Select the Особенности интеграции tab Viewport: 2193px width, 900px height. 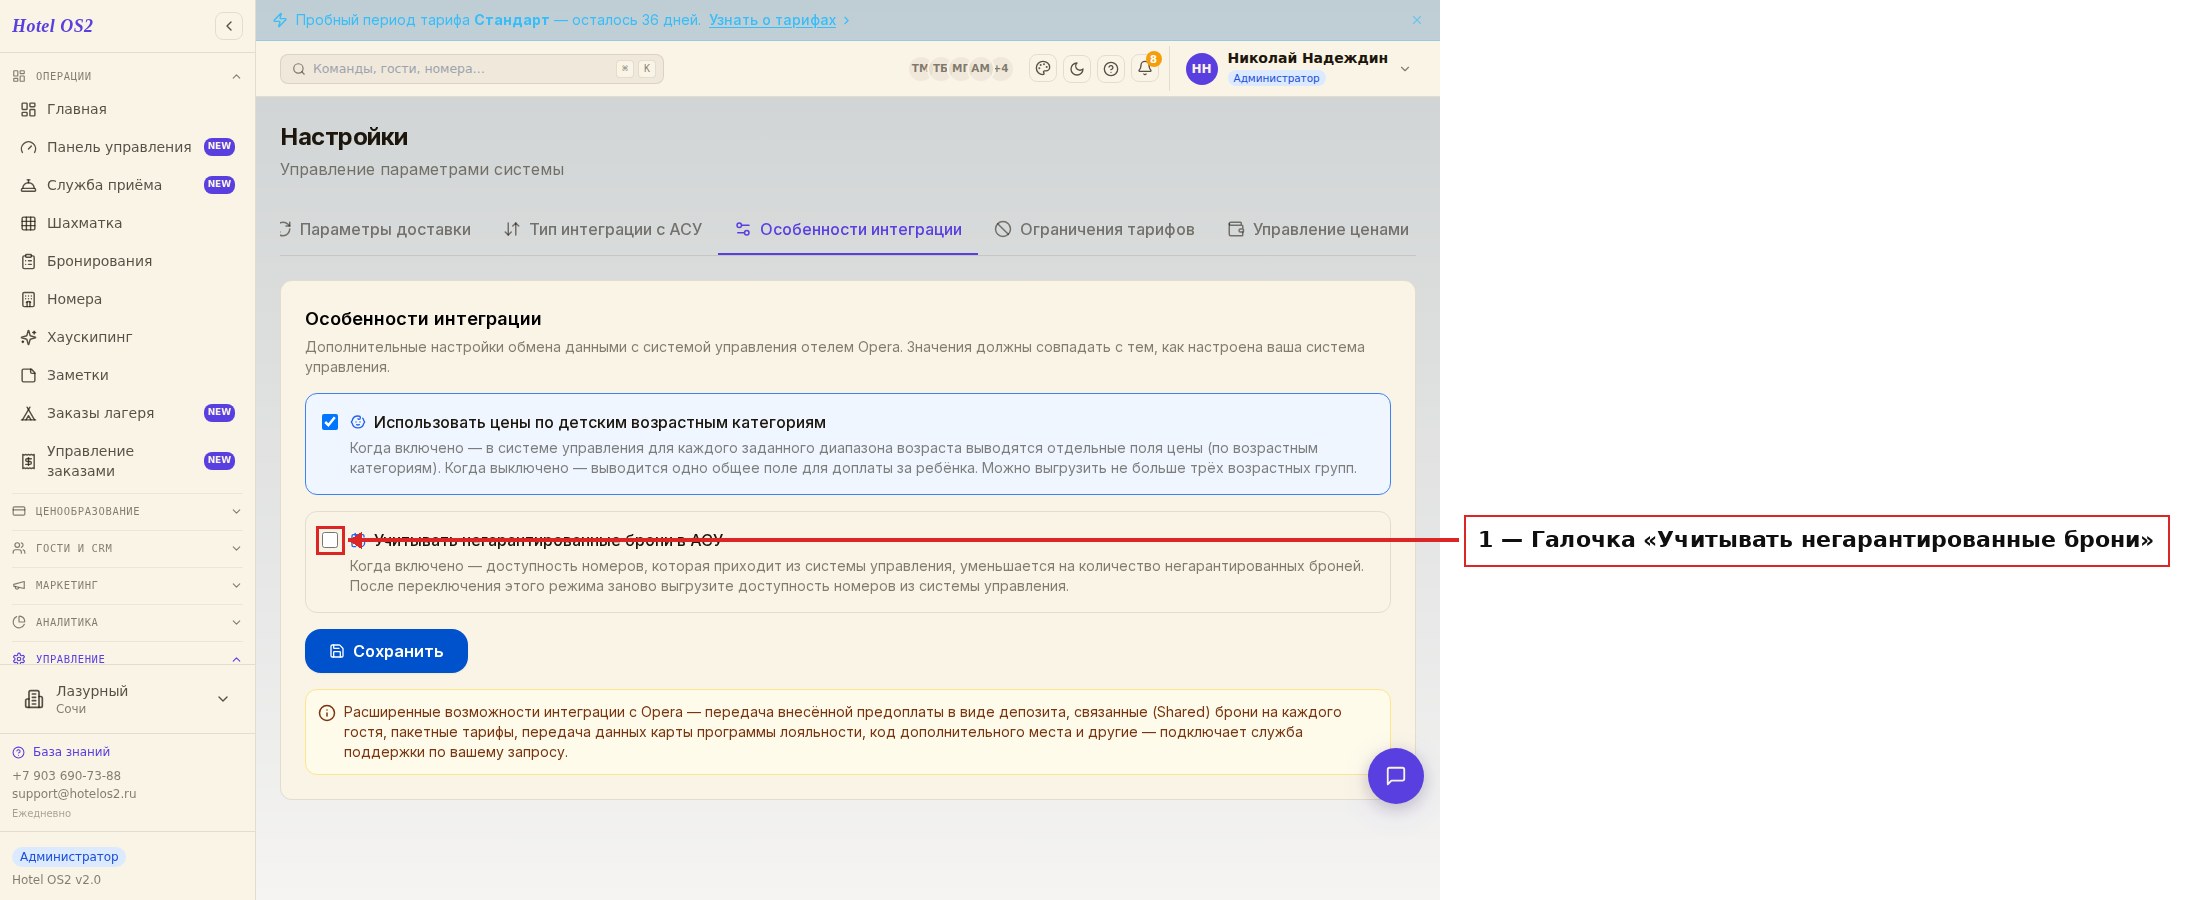pyautogui.click(x=848, y=229)
